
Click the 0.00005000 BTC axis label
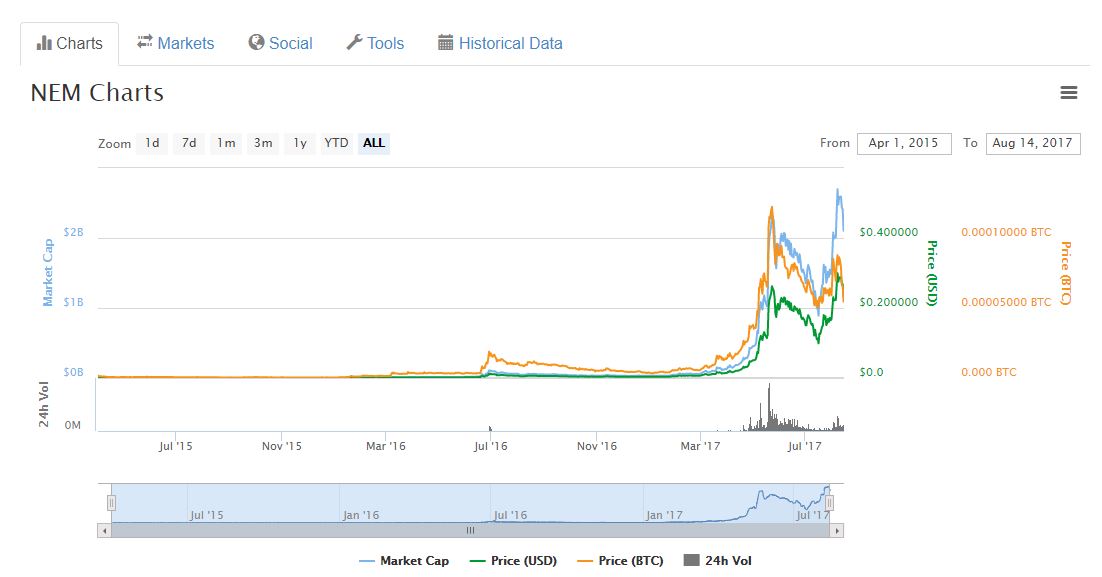(1006, 302)
